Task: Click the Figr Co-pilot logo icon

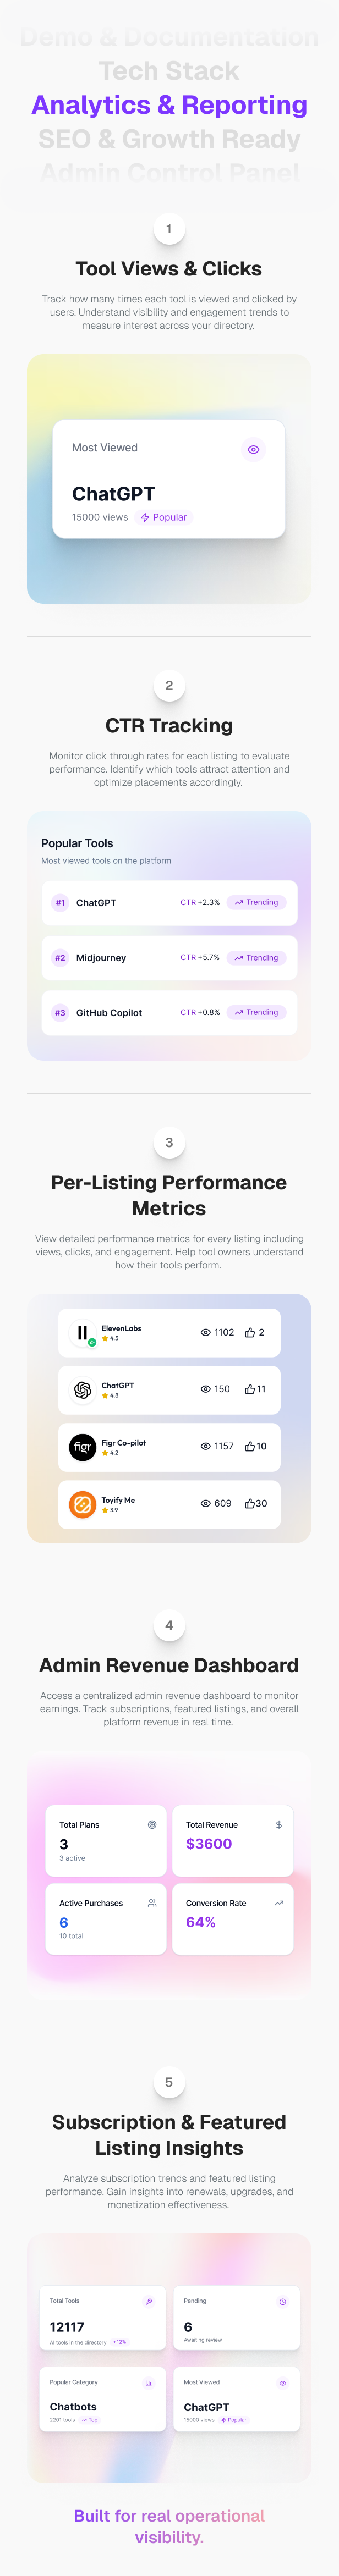Action: (83, 1447)
